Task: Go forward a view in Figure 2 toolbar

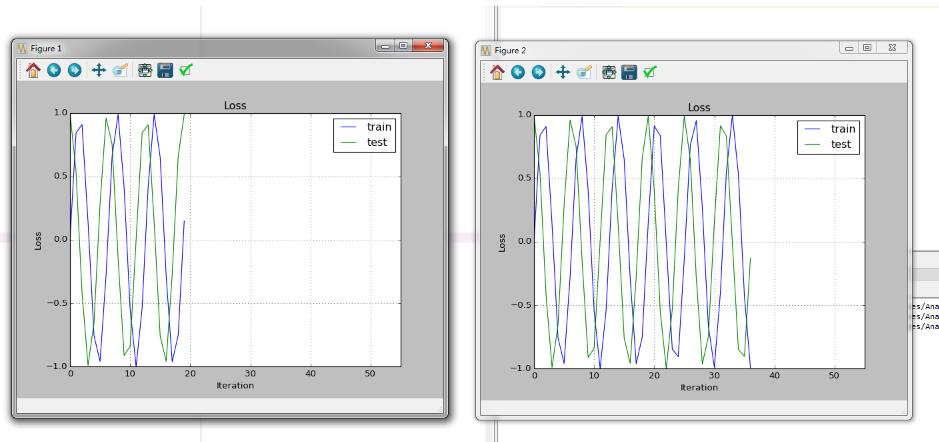Action: pyautogui.click(x=538, y=72)
